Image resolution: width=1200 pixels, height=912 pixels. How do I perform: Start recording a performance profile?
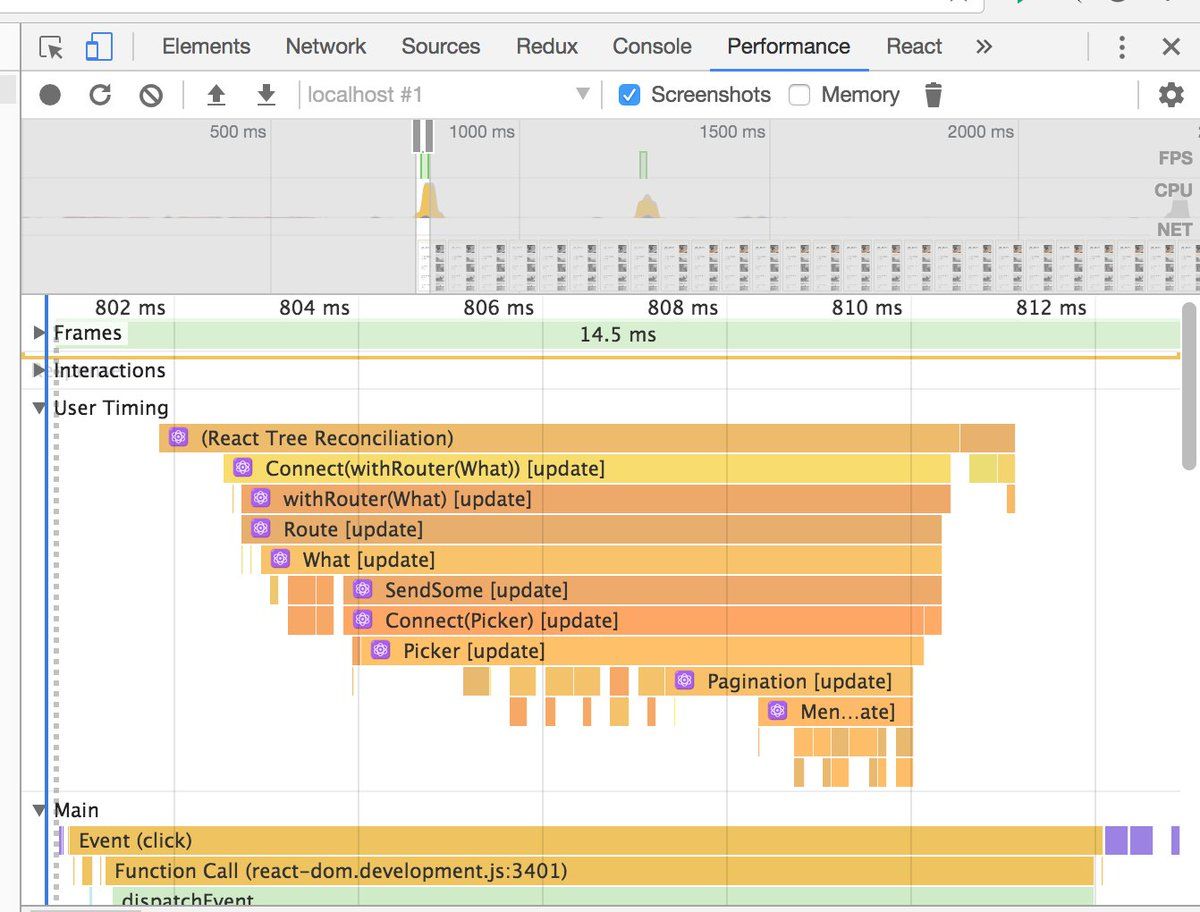pos(50,95)
